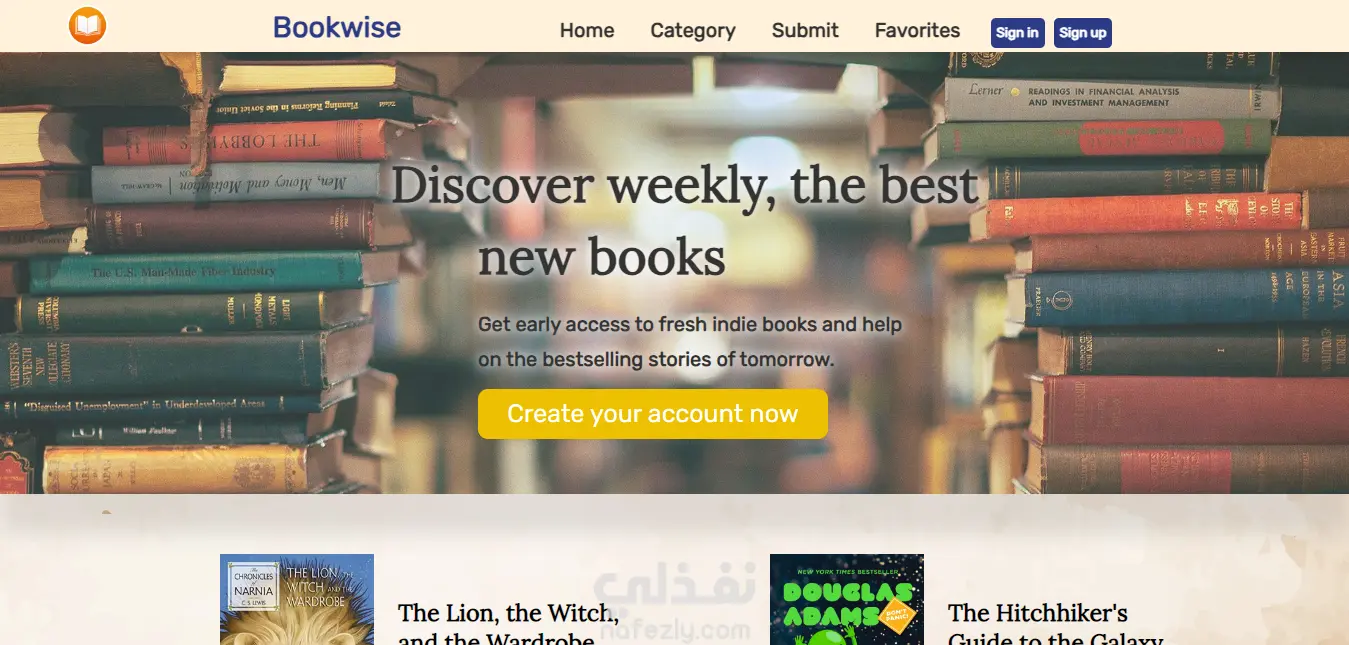The width and height of the screenshot is (1349, 645).
Task: Open the Lion, Witch and Wardrobe cover
Action: coord(297,600)
